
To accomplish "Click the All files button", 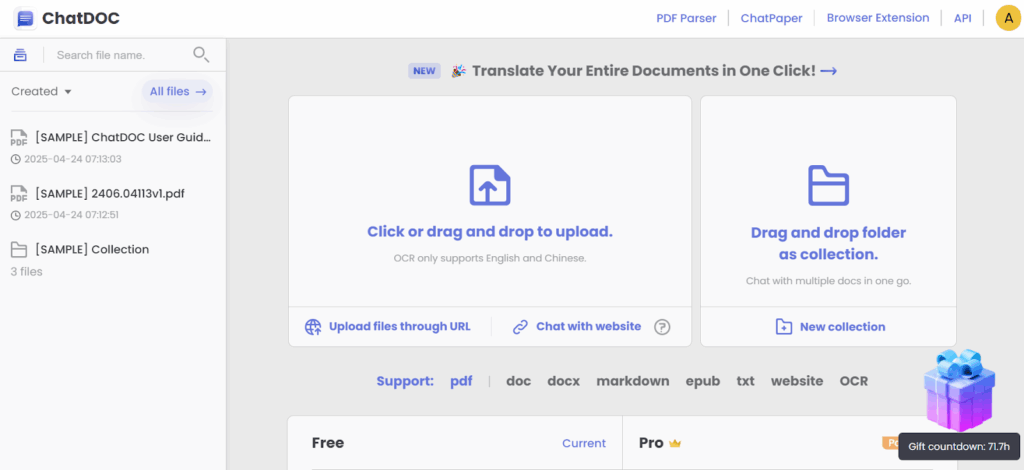I will 178,91.
